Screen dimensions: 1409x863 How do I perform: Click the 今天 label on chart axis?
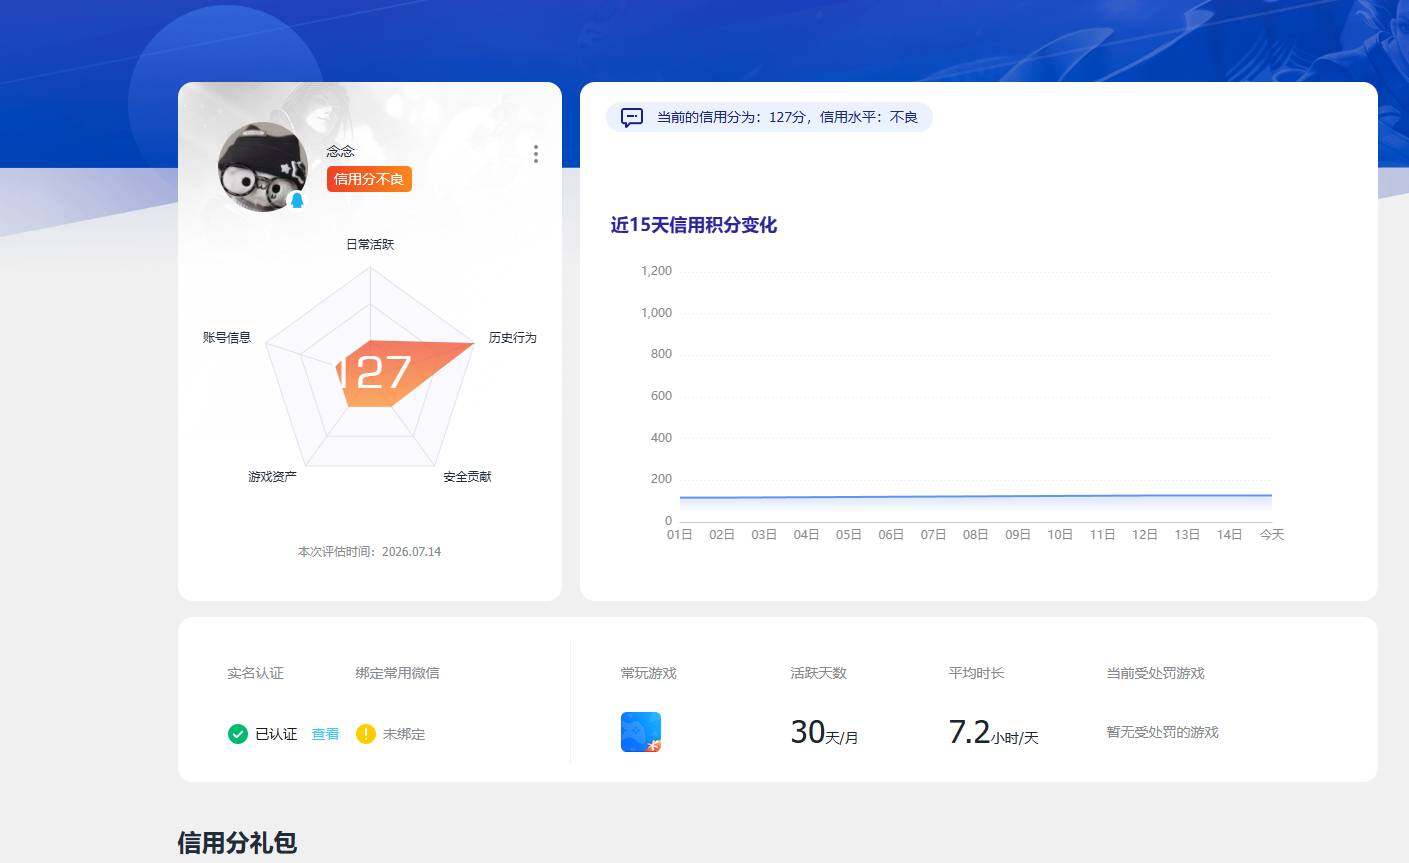(x=1272, y=535)
